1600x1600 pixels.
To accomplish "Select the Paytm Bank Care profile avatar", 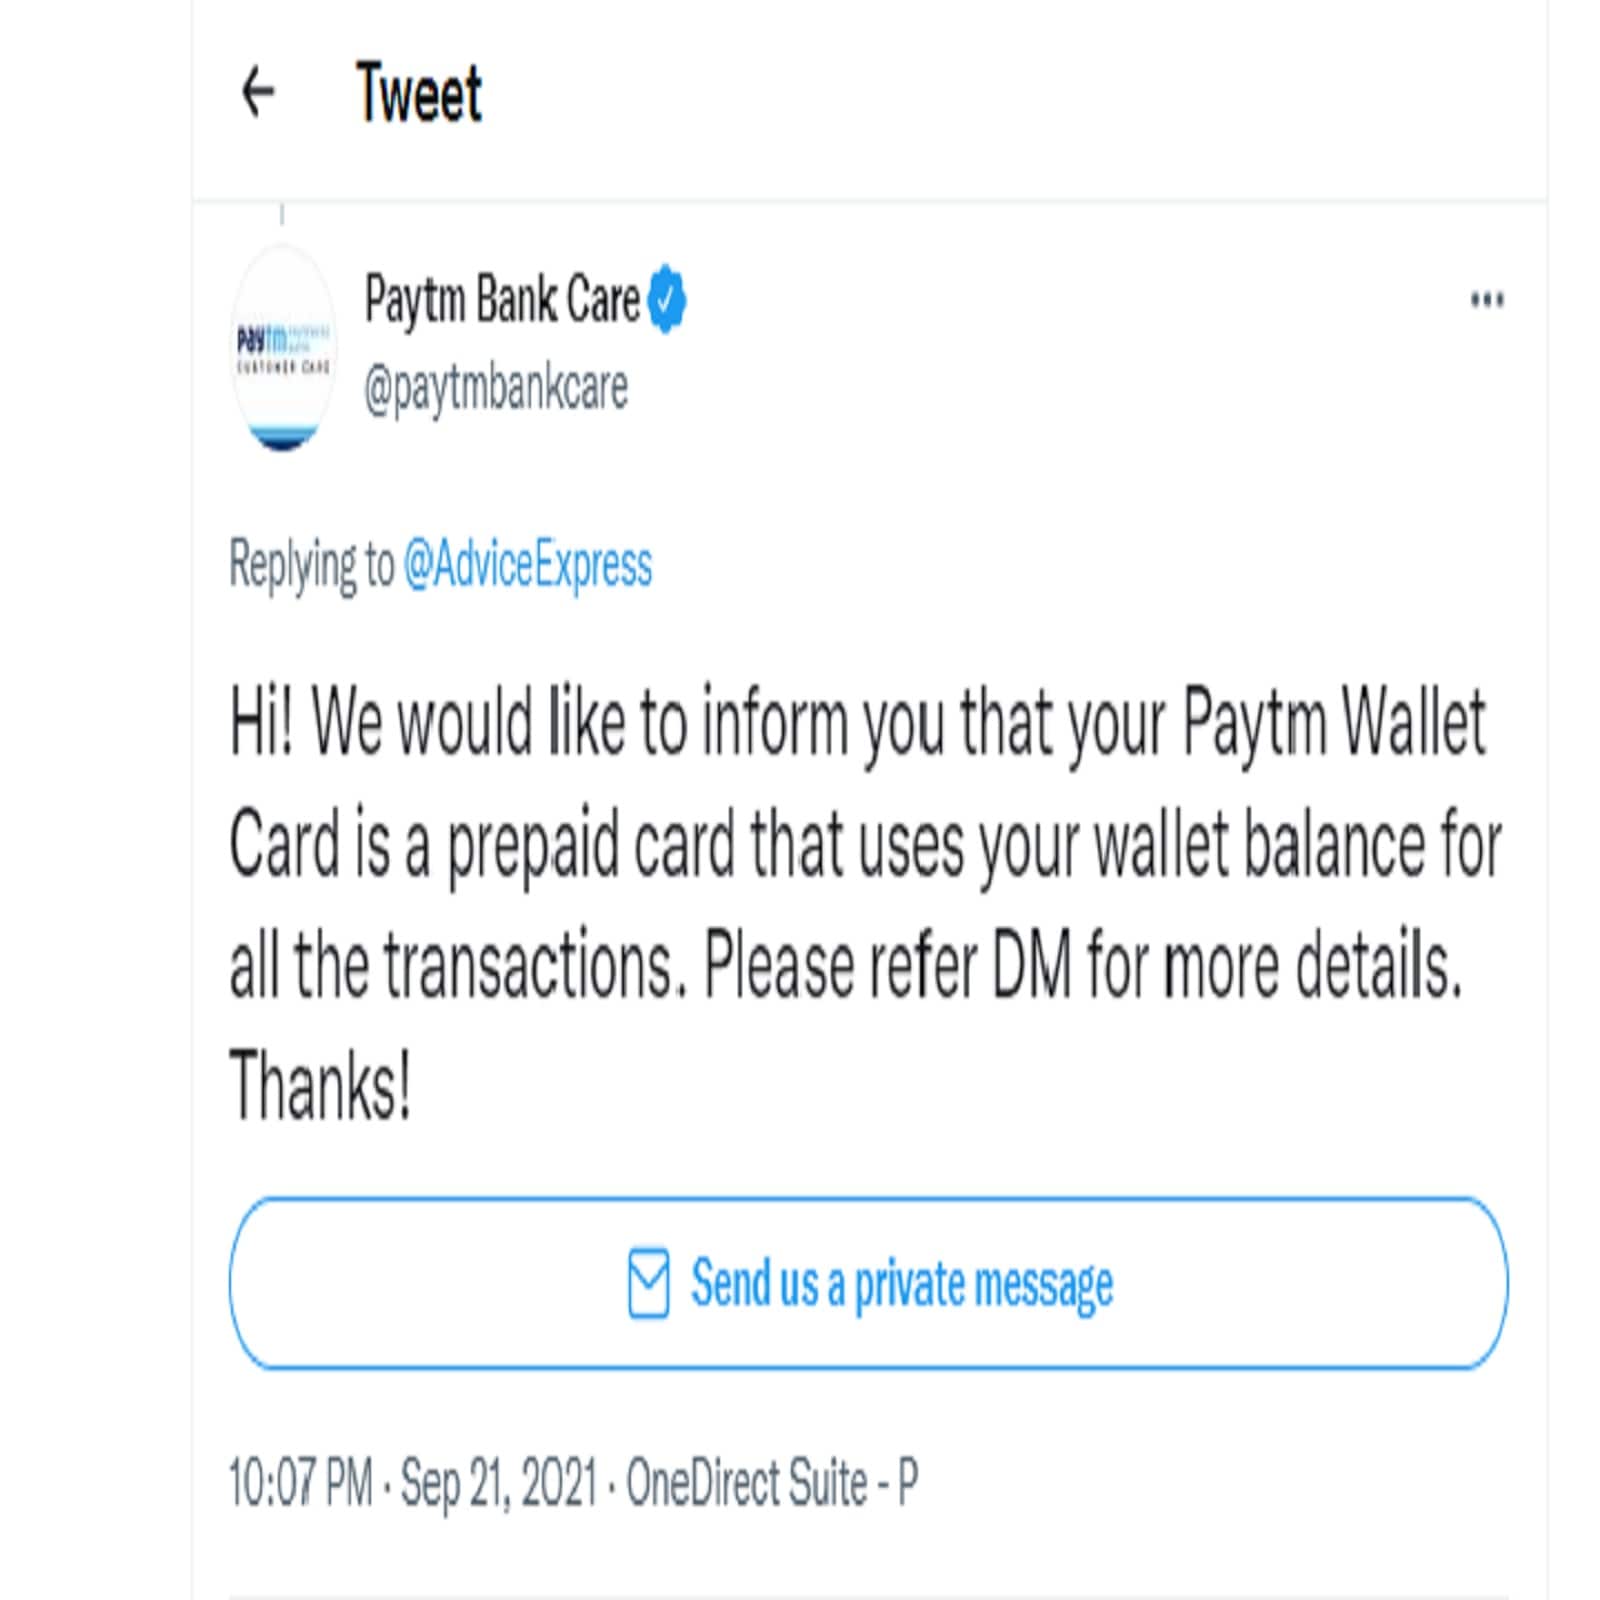I will pyautogui.click(x=283, y=340).
